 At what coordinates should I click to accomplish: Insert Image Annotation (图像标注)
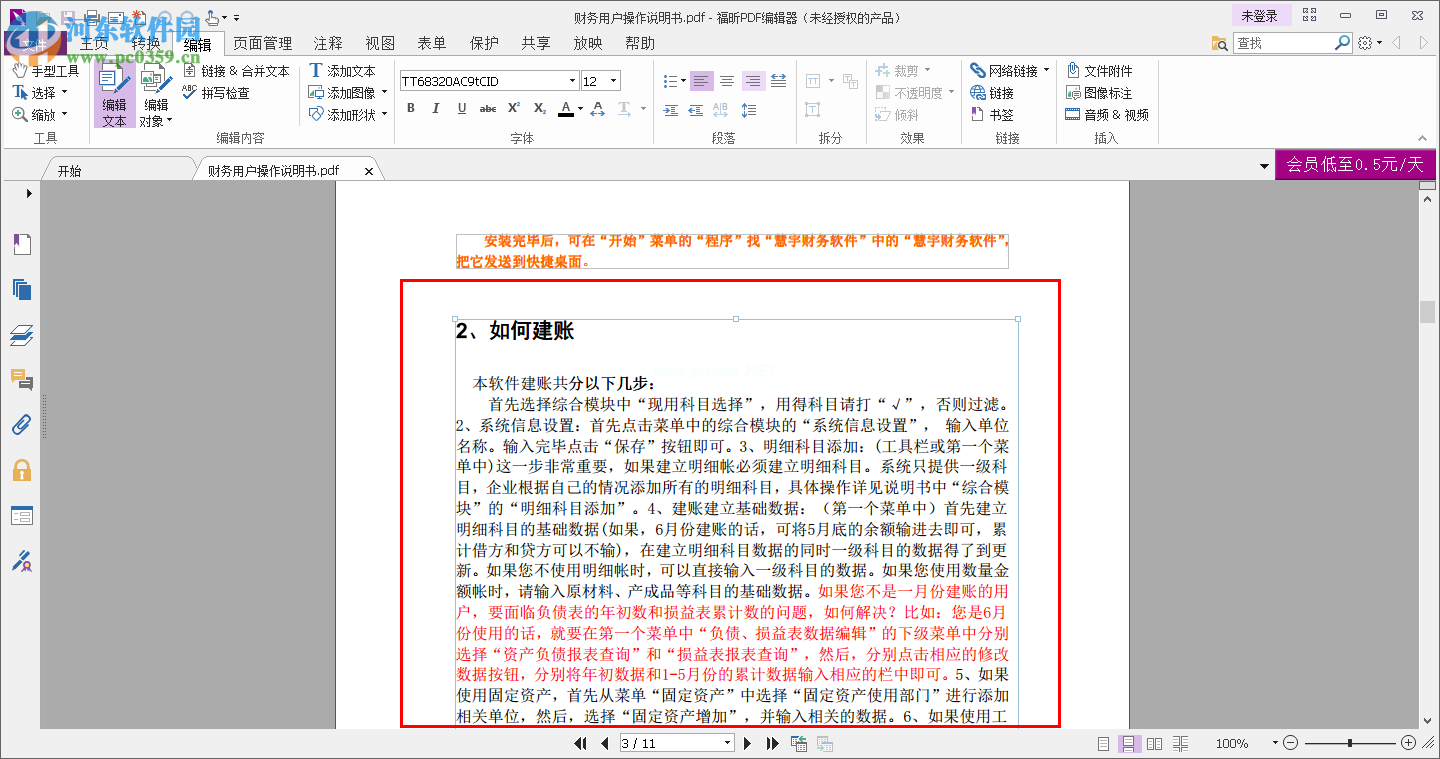coord(1099,93)
